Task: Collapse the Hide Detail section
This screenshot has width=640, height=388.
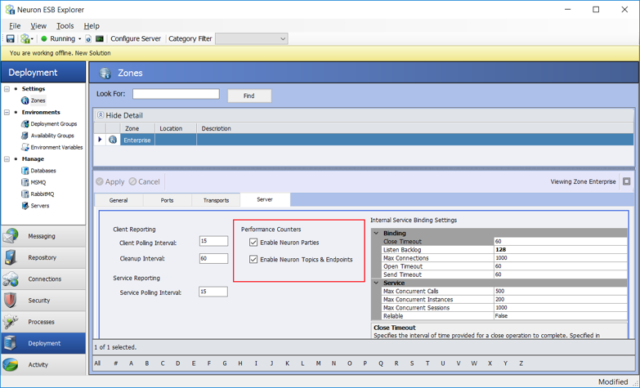Action: coord(100,115)
